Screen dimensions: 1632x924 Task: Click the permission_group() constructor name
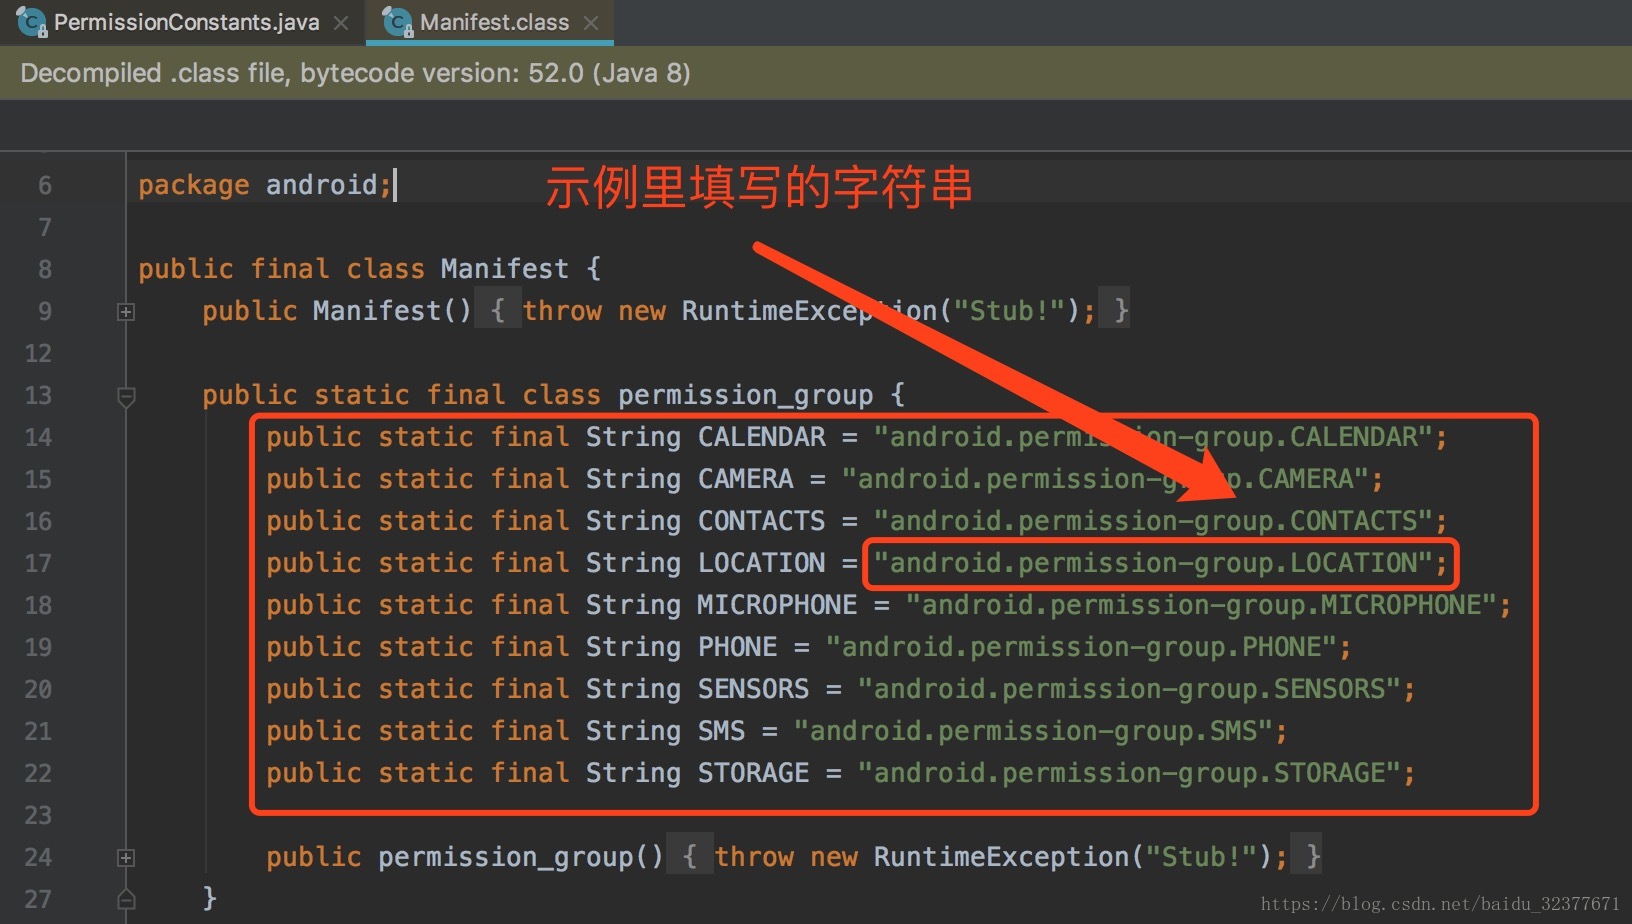coord(505,857)
